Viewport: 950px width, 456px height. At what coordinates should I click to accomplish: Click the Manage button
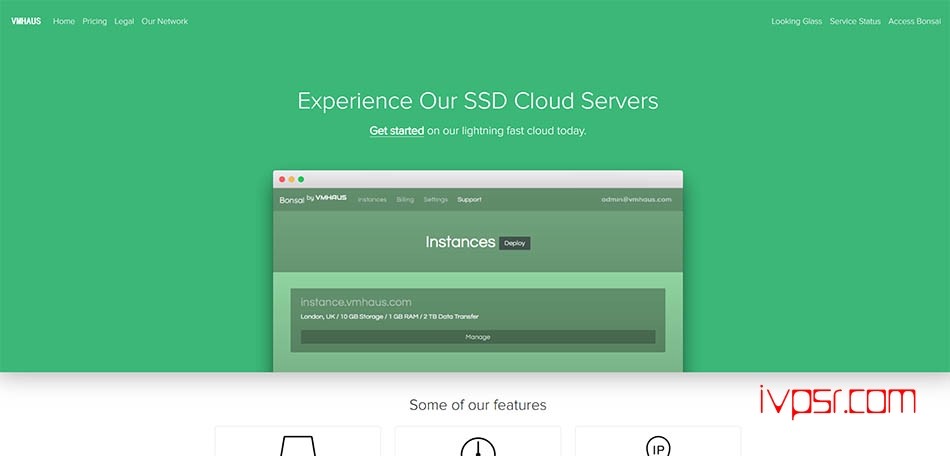click(x=478, y=337)
